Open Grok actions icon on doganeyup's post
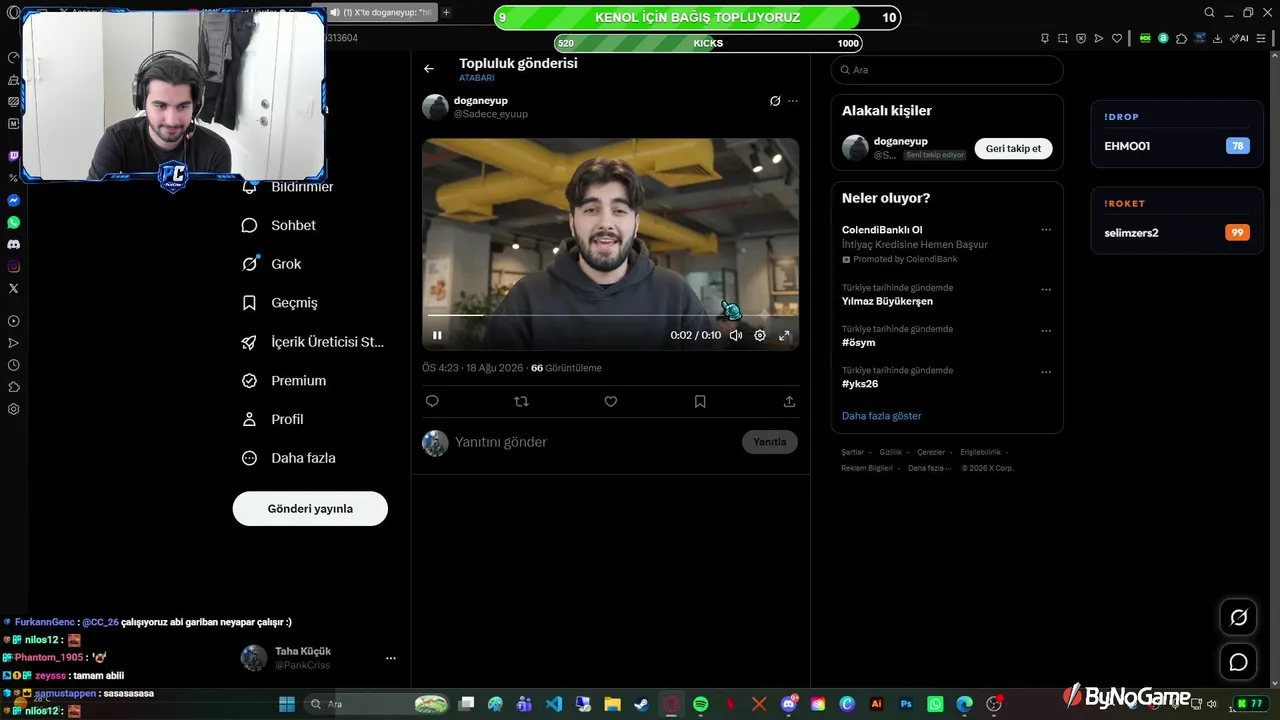1280x720 pixels. tap(775, 101)
